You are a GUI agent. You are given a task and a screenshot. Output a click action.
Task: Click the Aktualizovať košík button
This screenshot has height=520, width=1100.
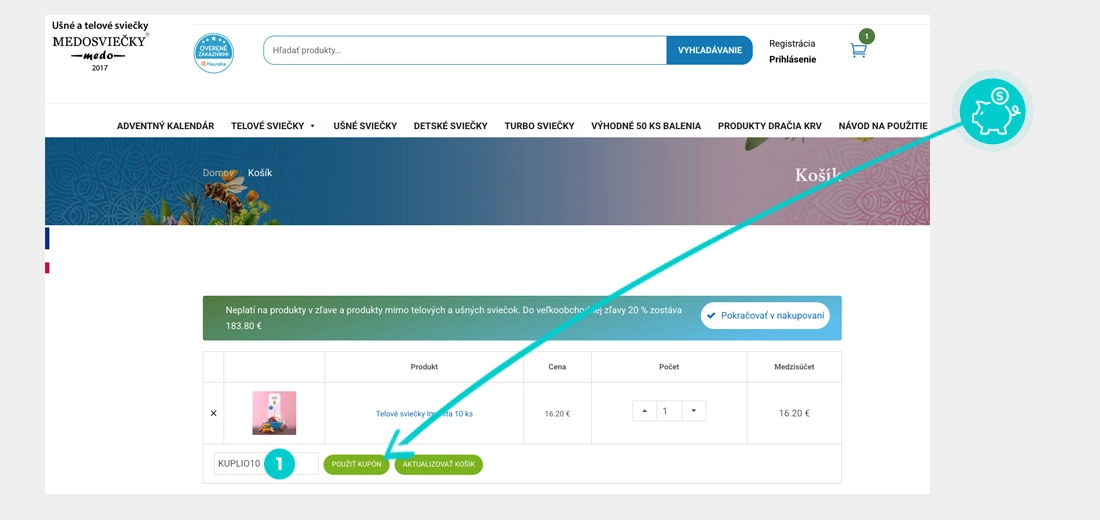pos(438,464)
